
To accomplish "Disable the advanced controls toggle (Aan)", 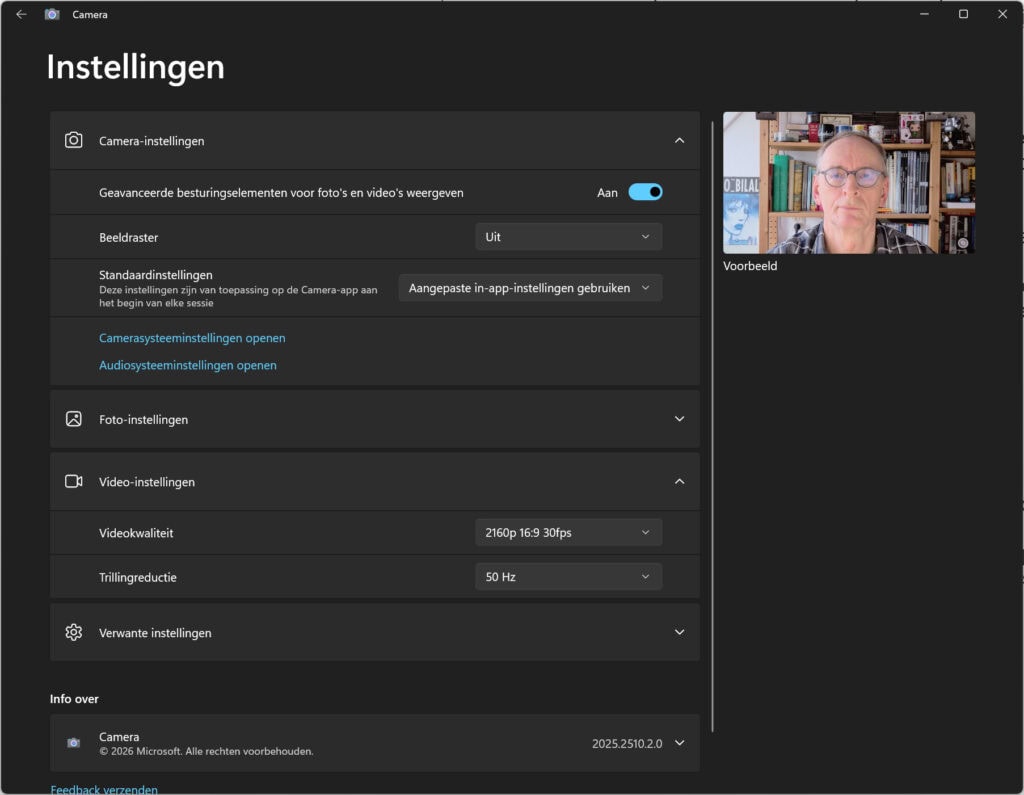I will [645, 192].
